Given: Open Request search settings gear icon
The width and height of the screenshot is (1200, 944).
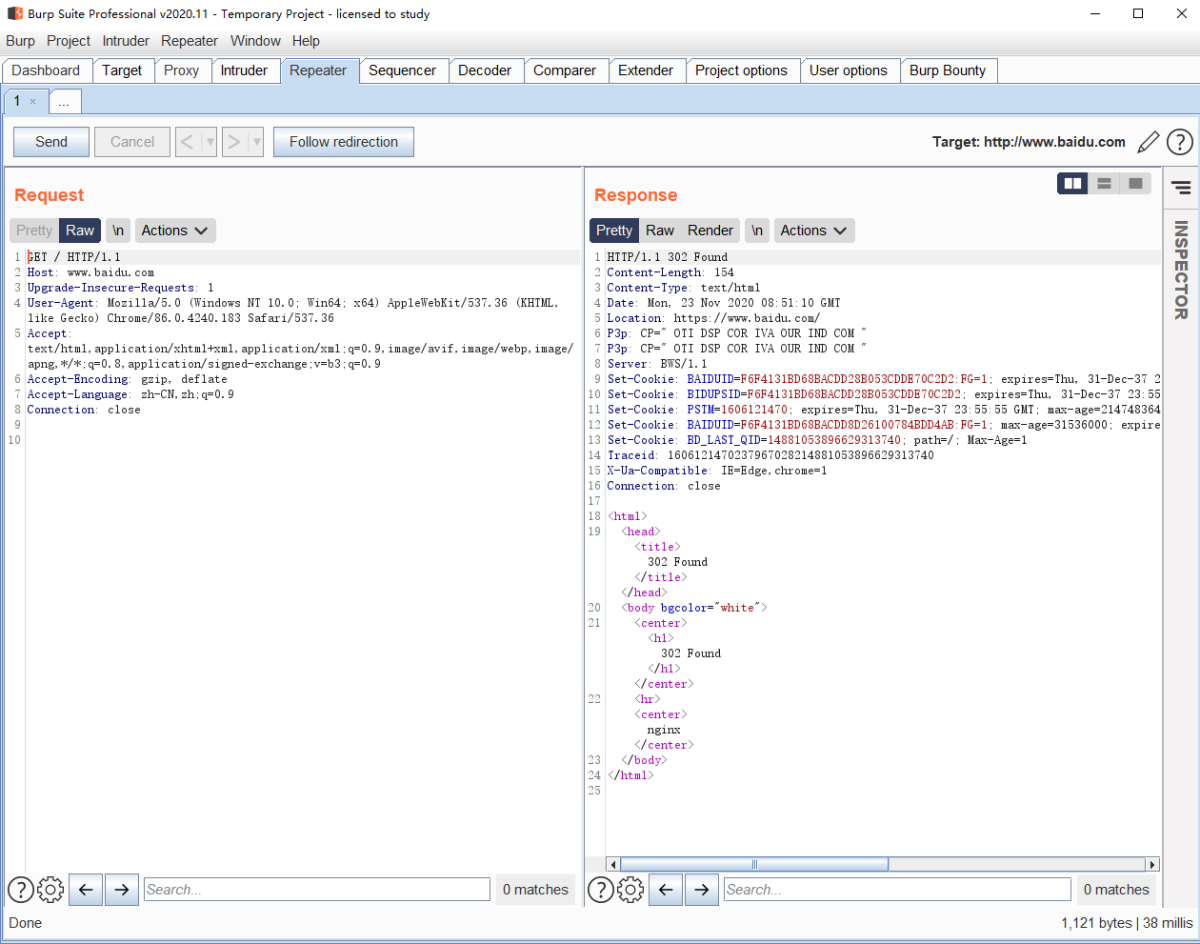Looking at the screenshot, I should 50,889.
